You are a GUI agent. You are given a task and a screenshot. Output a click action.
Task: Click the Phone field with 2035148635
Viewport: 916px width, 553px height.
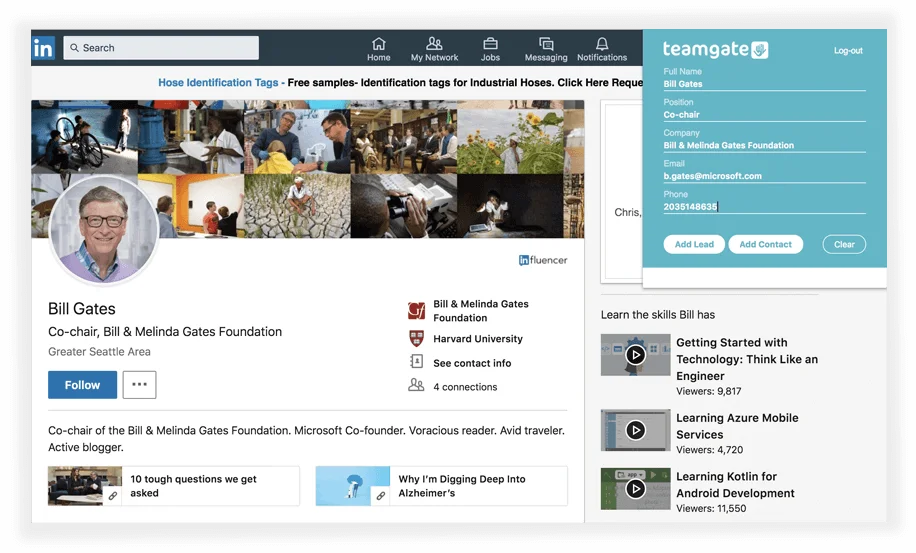(764, 207)
